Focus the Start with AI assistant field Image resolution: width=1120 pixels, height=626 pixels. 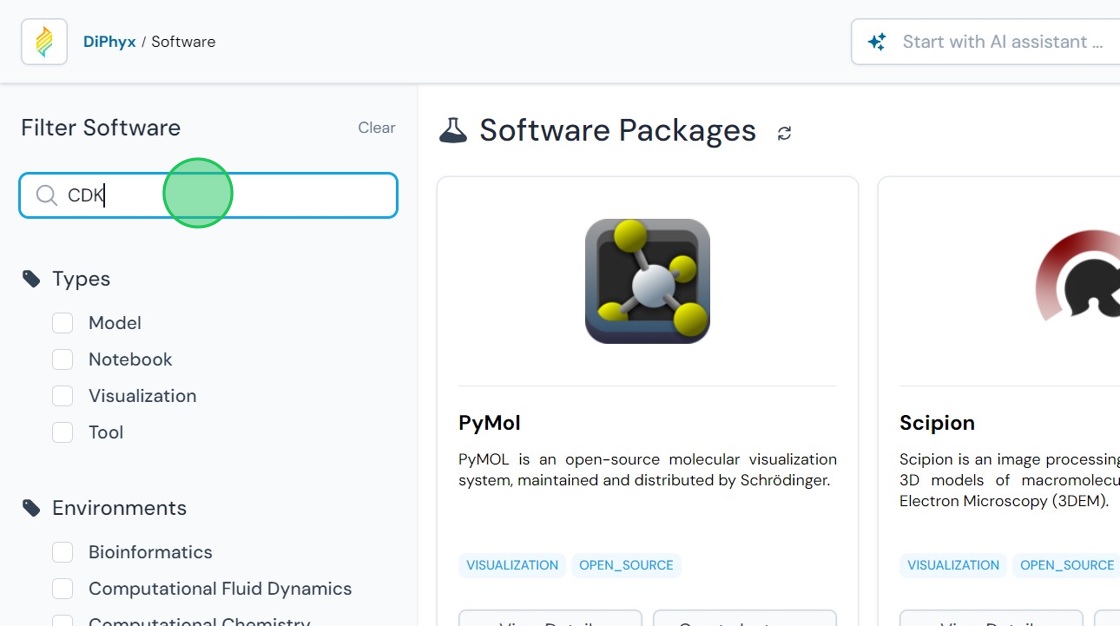[986, 41]
